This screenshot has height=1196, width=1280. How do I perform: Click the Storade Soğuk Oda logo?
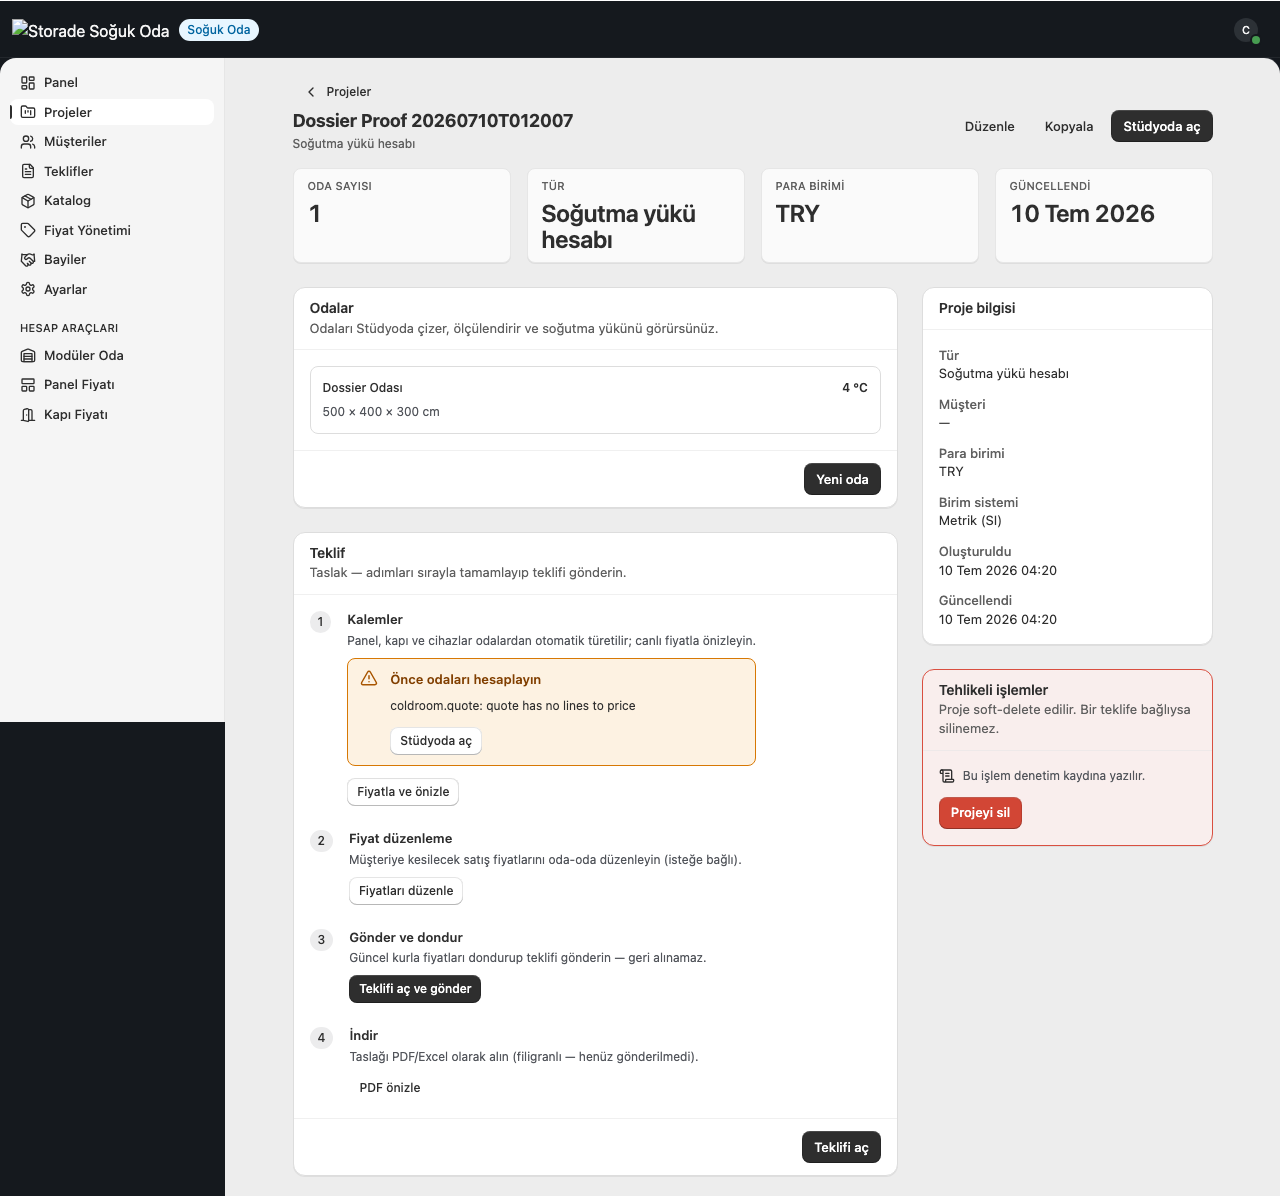click(91, 30)
